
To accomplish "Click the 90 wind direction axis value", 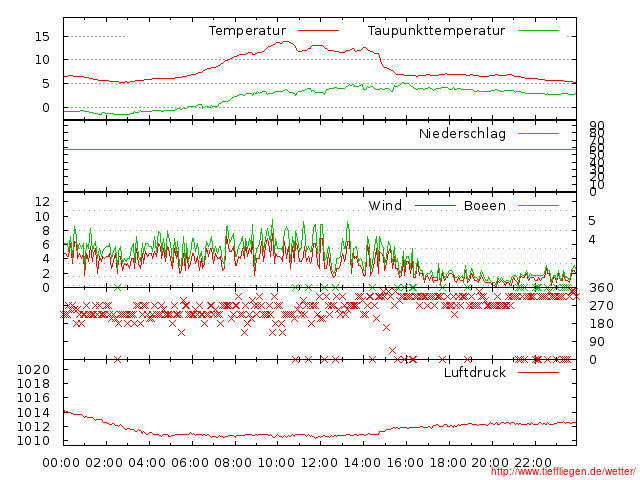I will click(x=596, y=342).
